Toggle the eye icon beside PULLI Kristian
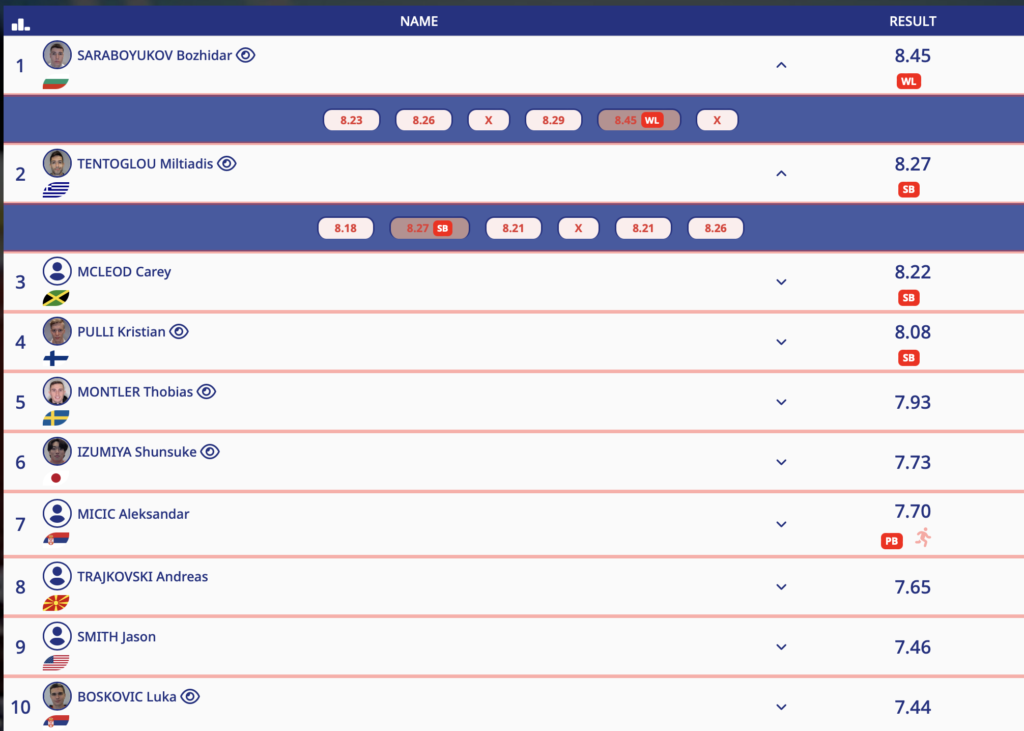Screen dimensions: 1024x731 [179, 331]
